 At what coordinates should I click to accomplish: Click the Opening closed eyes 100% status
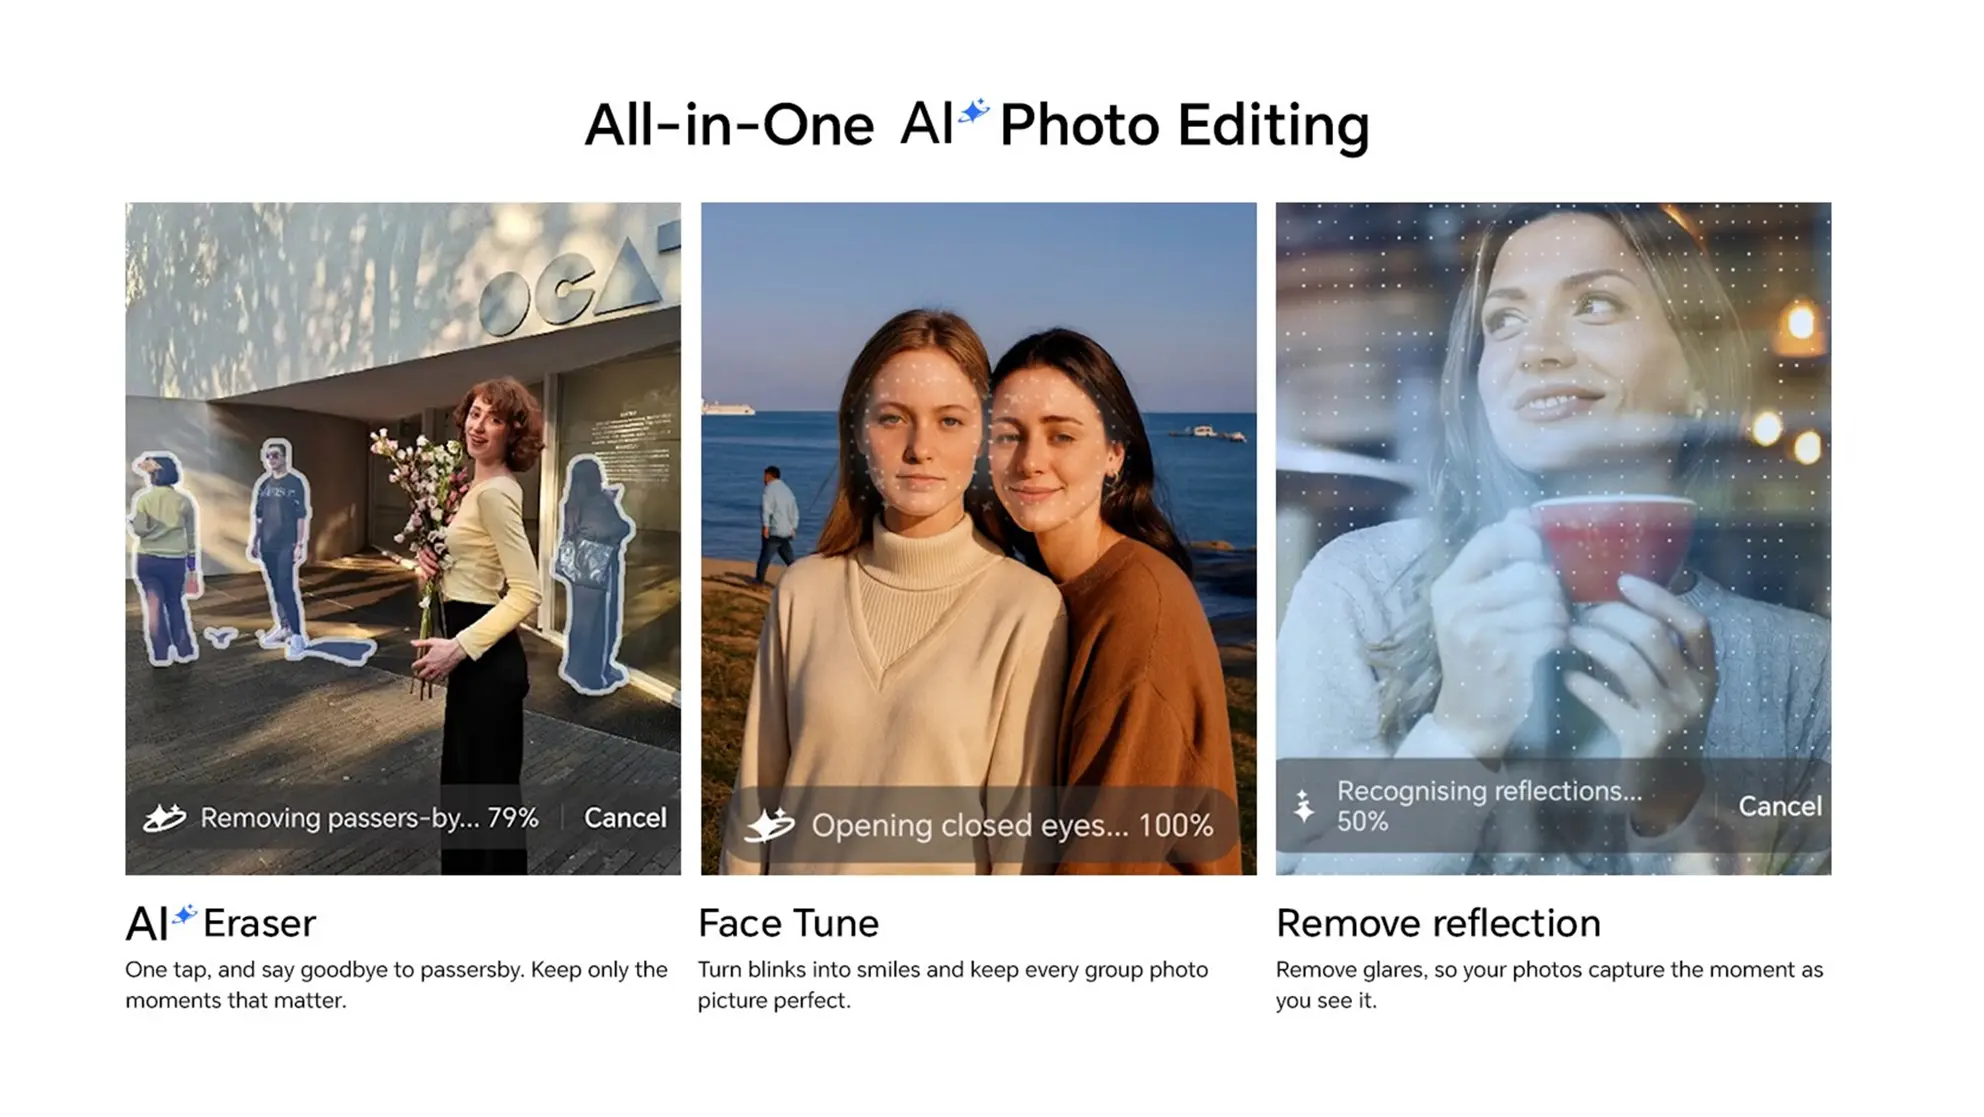coord(1011,825)
